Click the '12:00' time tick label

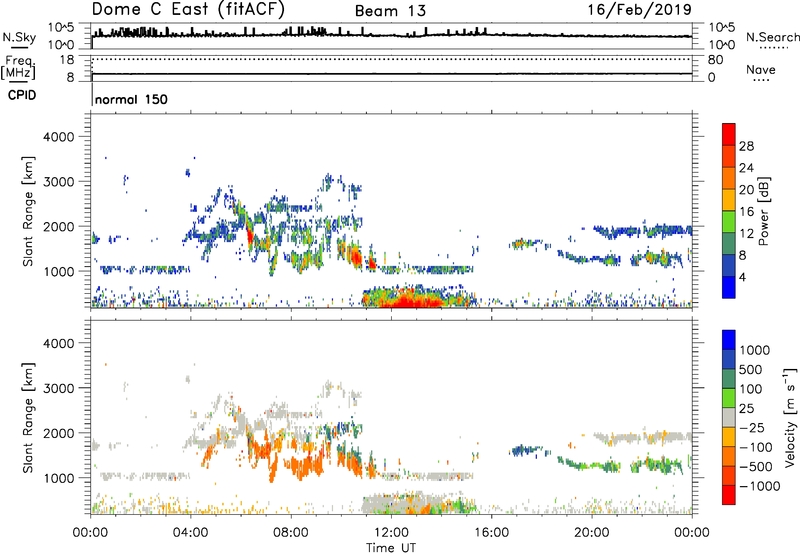pyautogui.click(x=391, y=533)
